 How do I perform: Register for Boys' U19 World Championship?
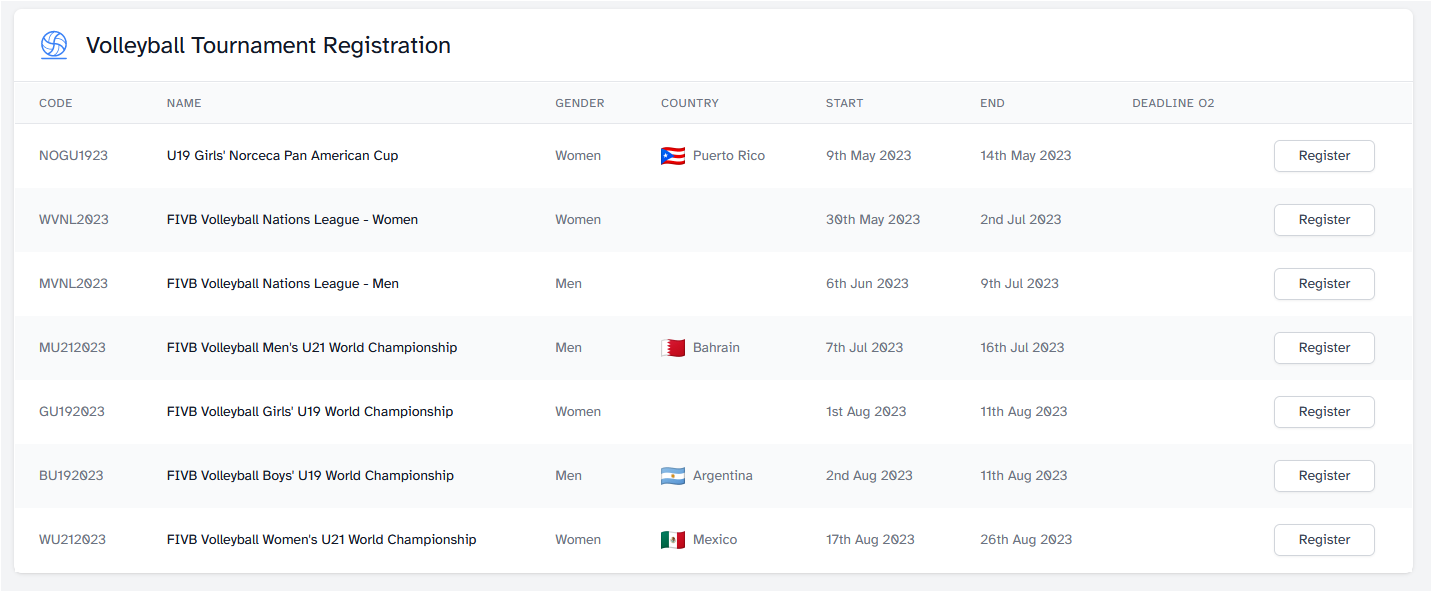point(1324,476)
